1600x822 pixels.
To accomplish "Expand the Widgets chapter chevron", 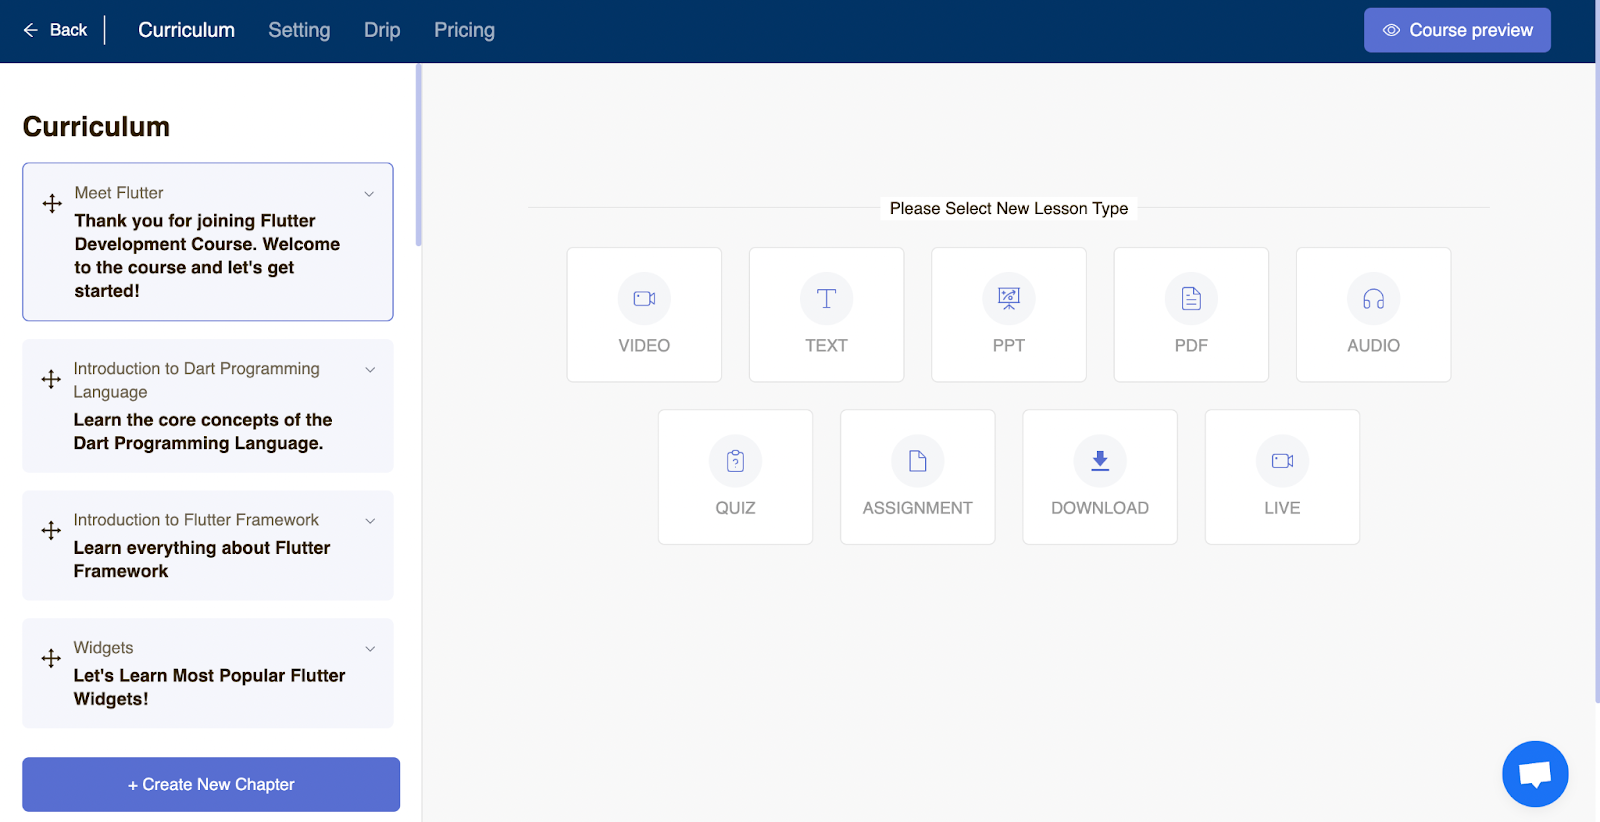I will pyautogui.click(x=370, y=649).
